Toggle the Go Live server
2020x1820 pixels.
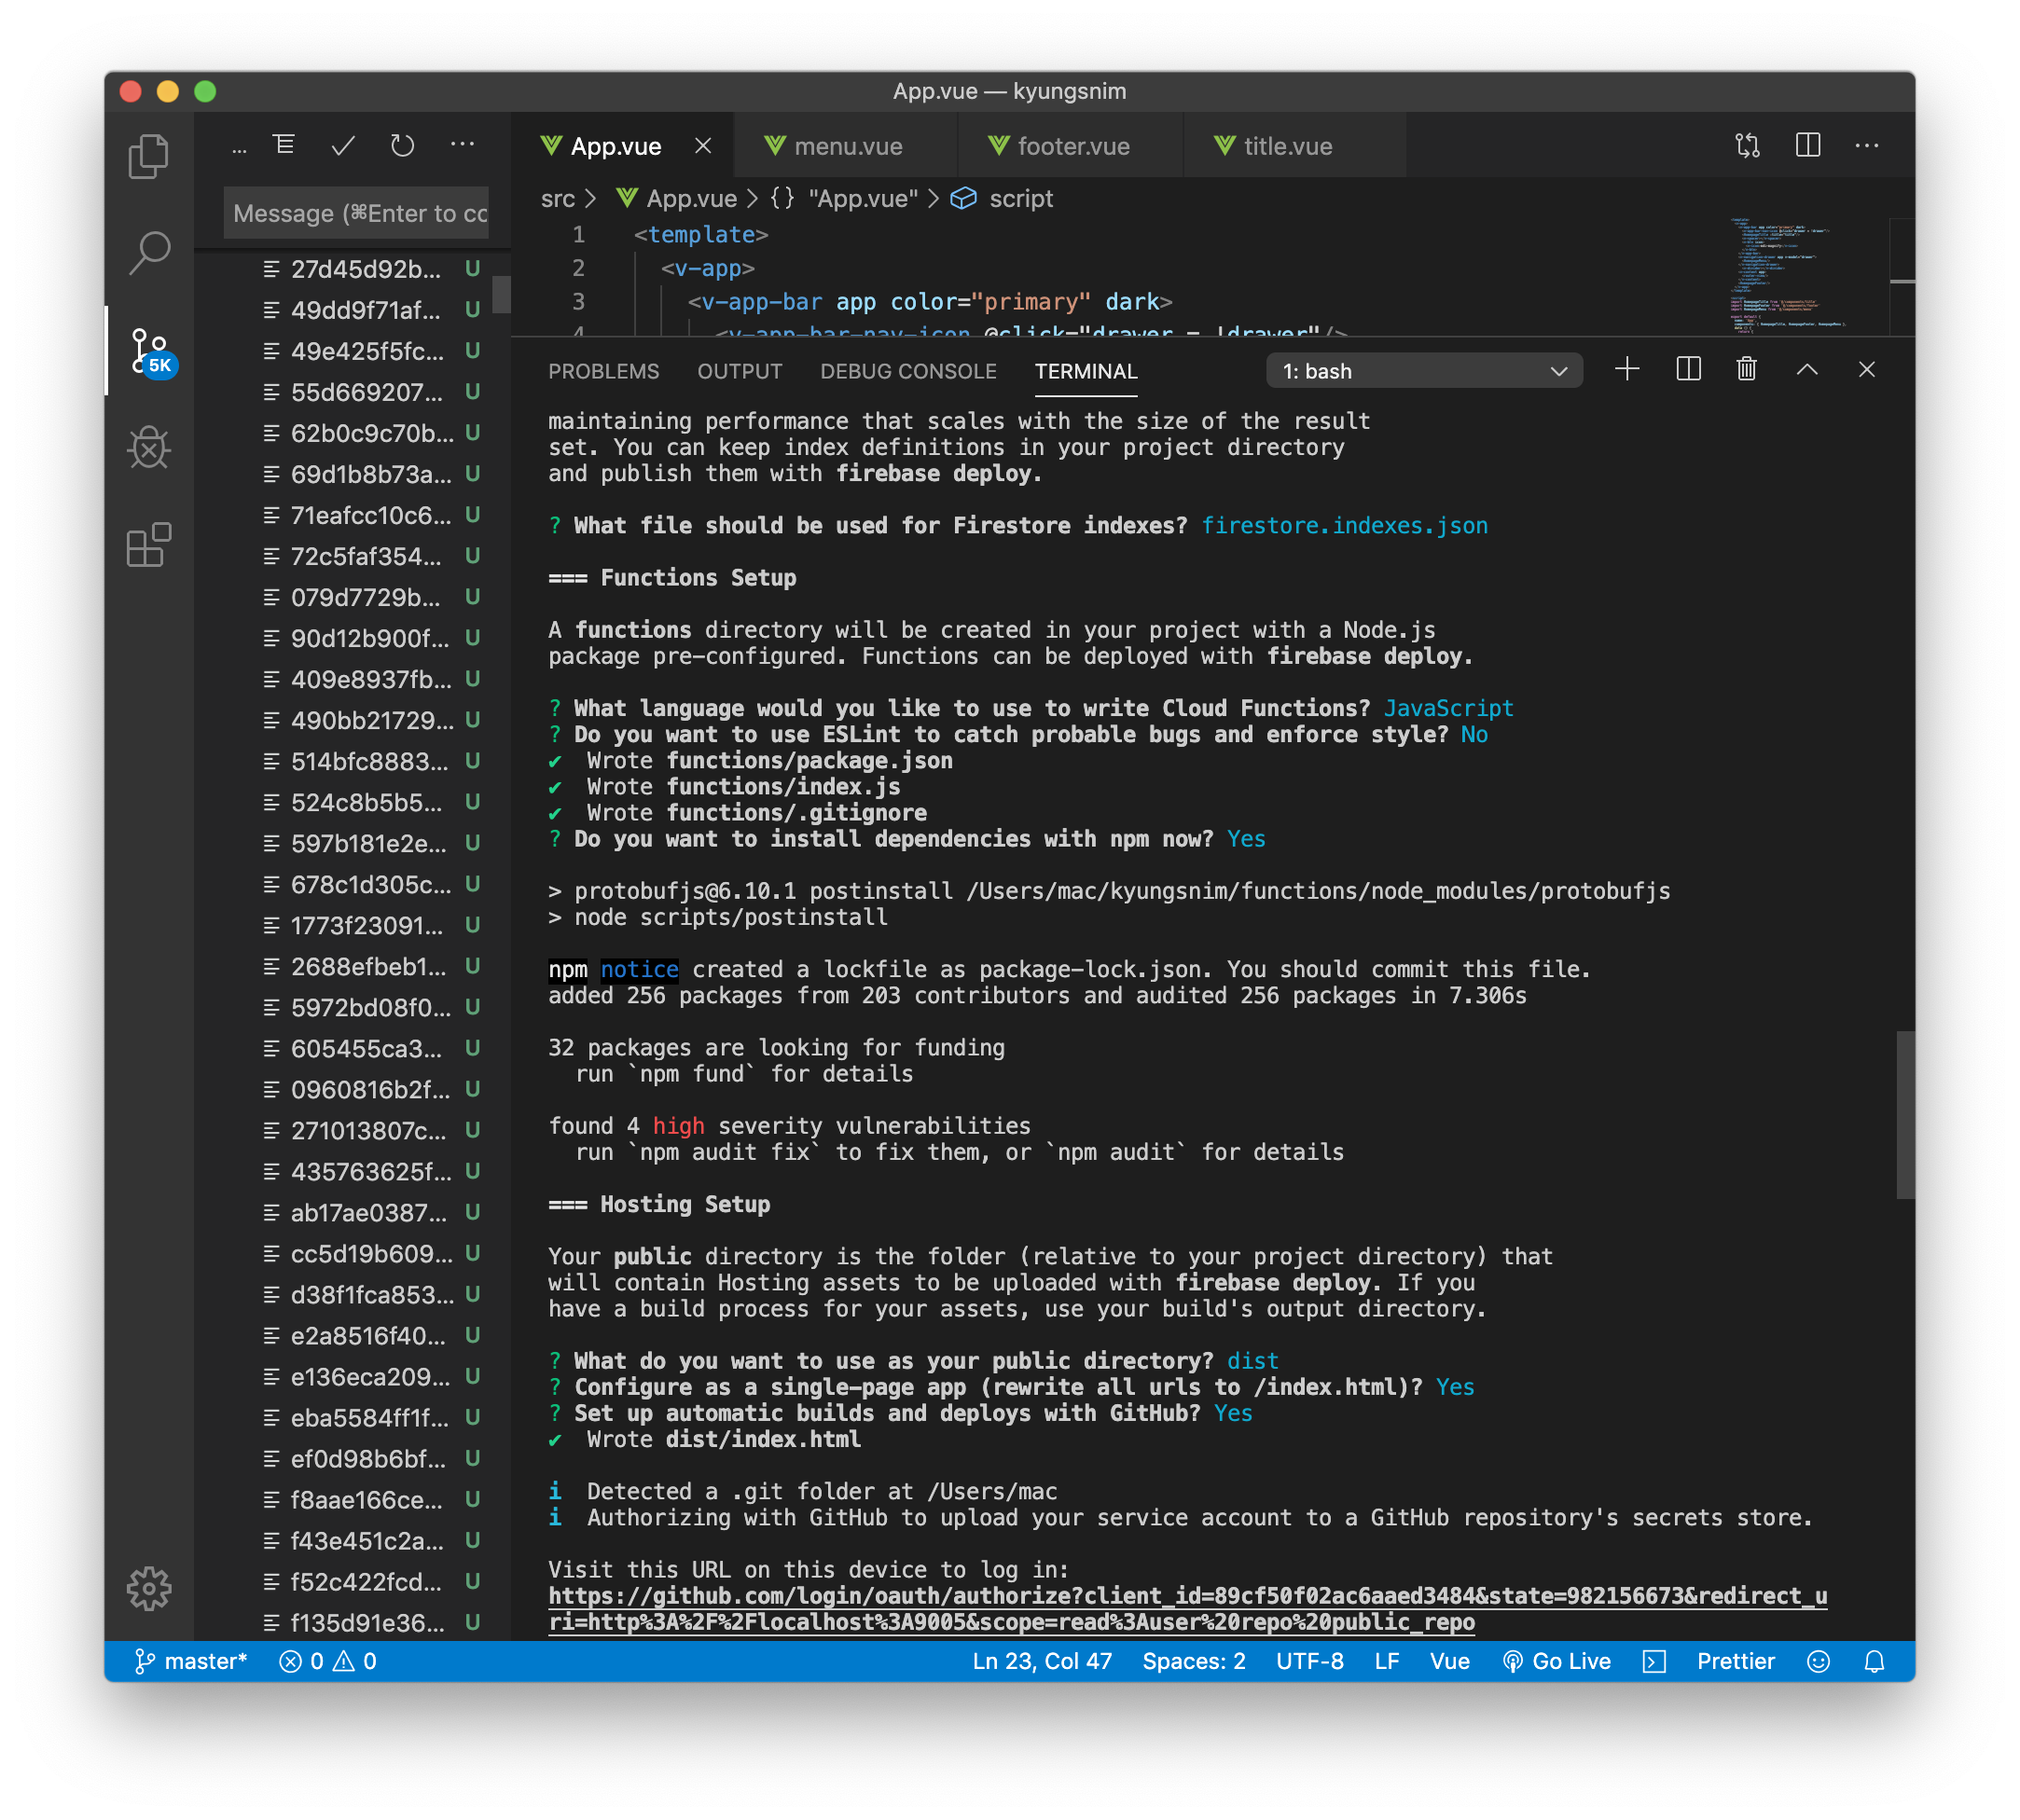click(x=1557, y=1661)
